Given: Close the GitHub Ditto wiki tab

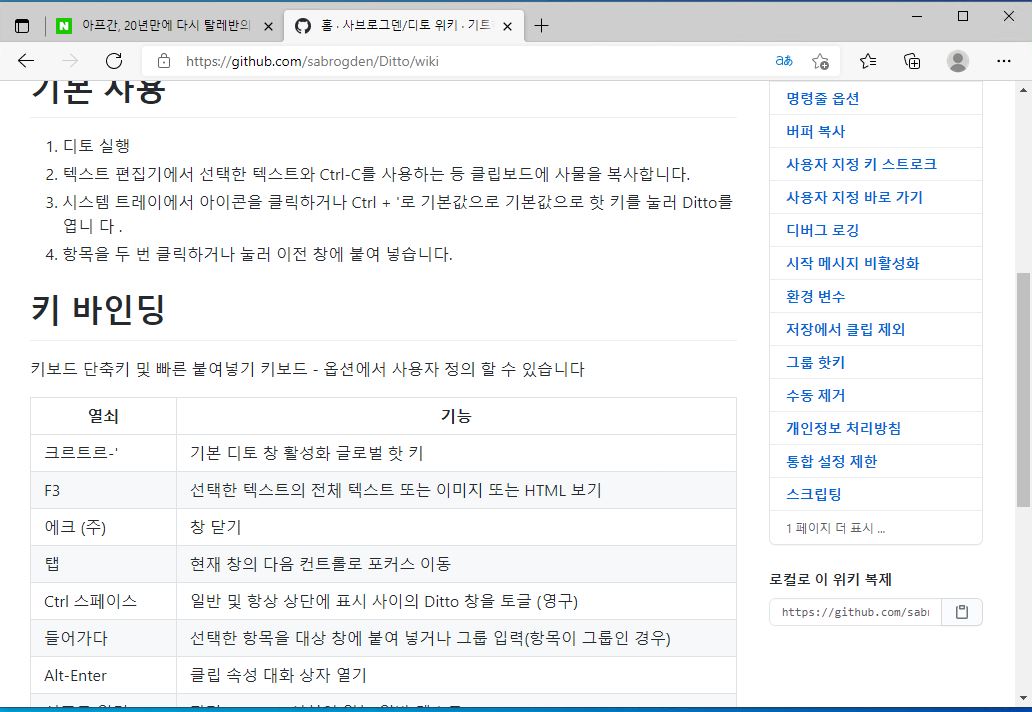Looking at the screenshot, I should pyautogui.click(x=507, y=26).
